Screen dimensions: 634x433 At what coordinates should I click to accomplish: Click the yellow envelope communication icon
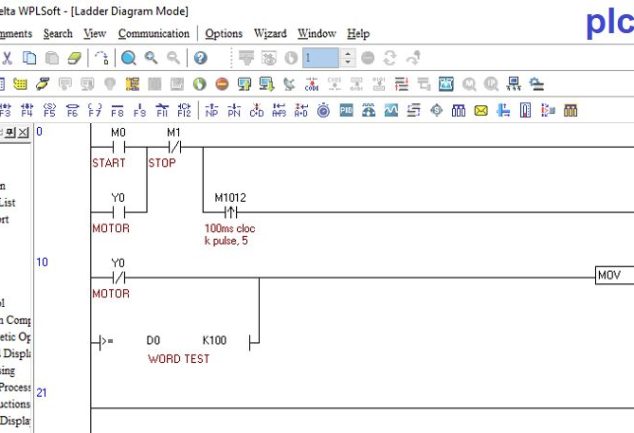pyautogui.click(x=481, y=110)
